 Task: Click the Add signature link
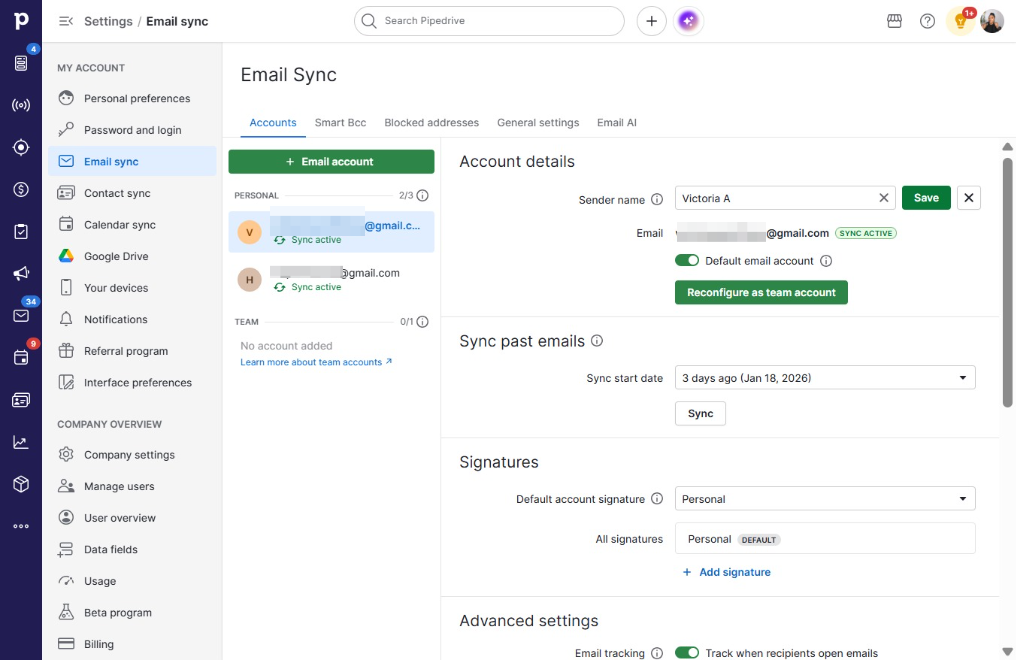pyautogui.click(x=726, y=573)
